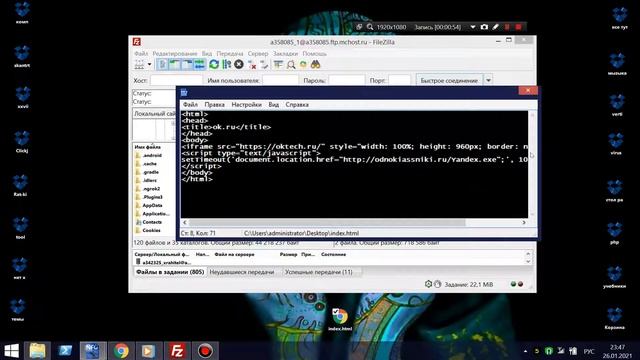Click the queue scrollbar down arrow
Screen dimensions: 640x360
[x=528, y=262]
